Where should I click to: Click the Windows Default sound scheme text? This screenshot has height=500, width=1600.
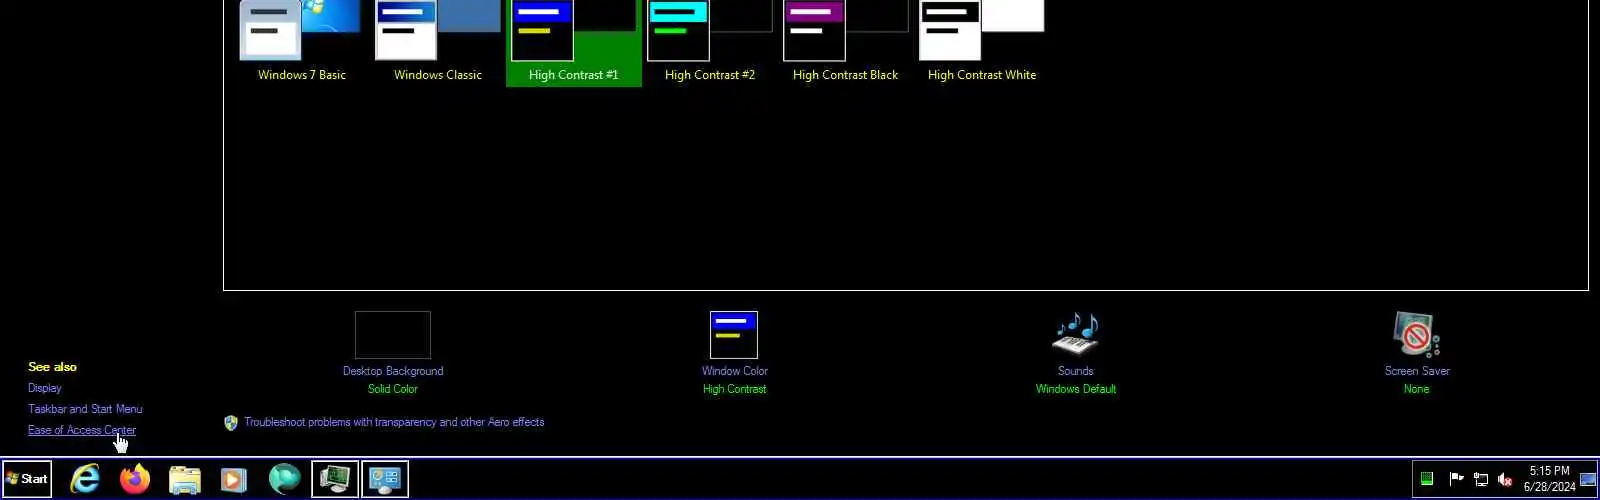coord(1076,389)
